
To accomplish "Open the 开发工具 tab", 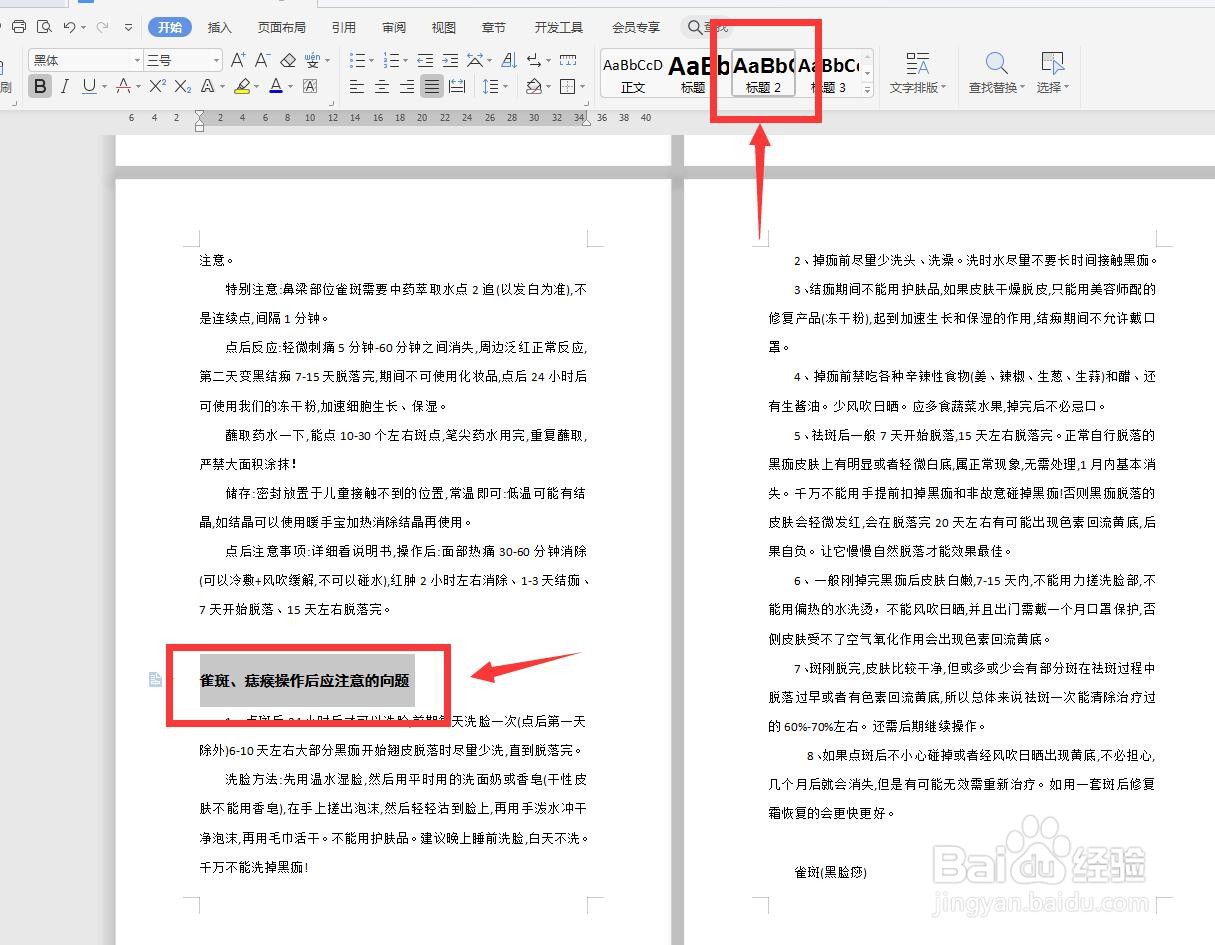I will 559,27.
